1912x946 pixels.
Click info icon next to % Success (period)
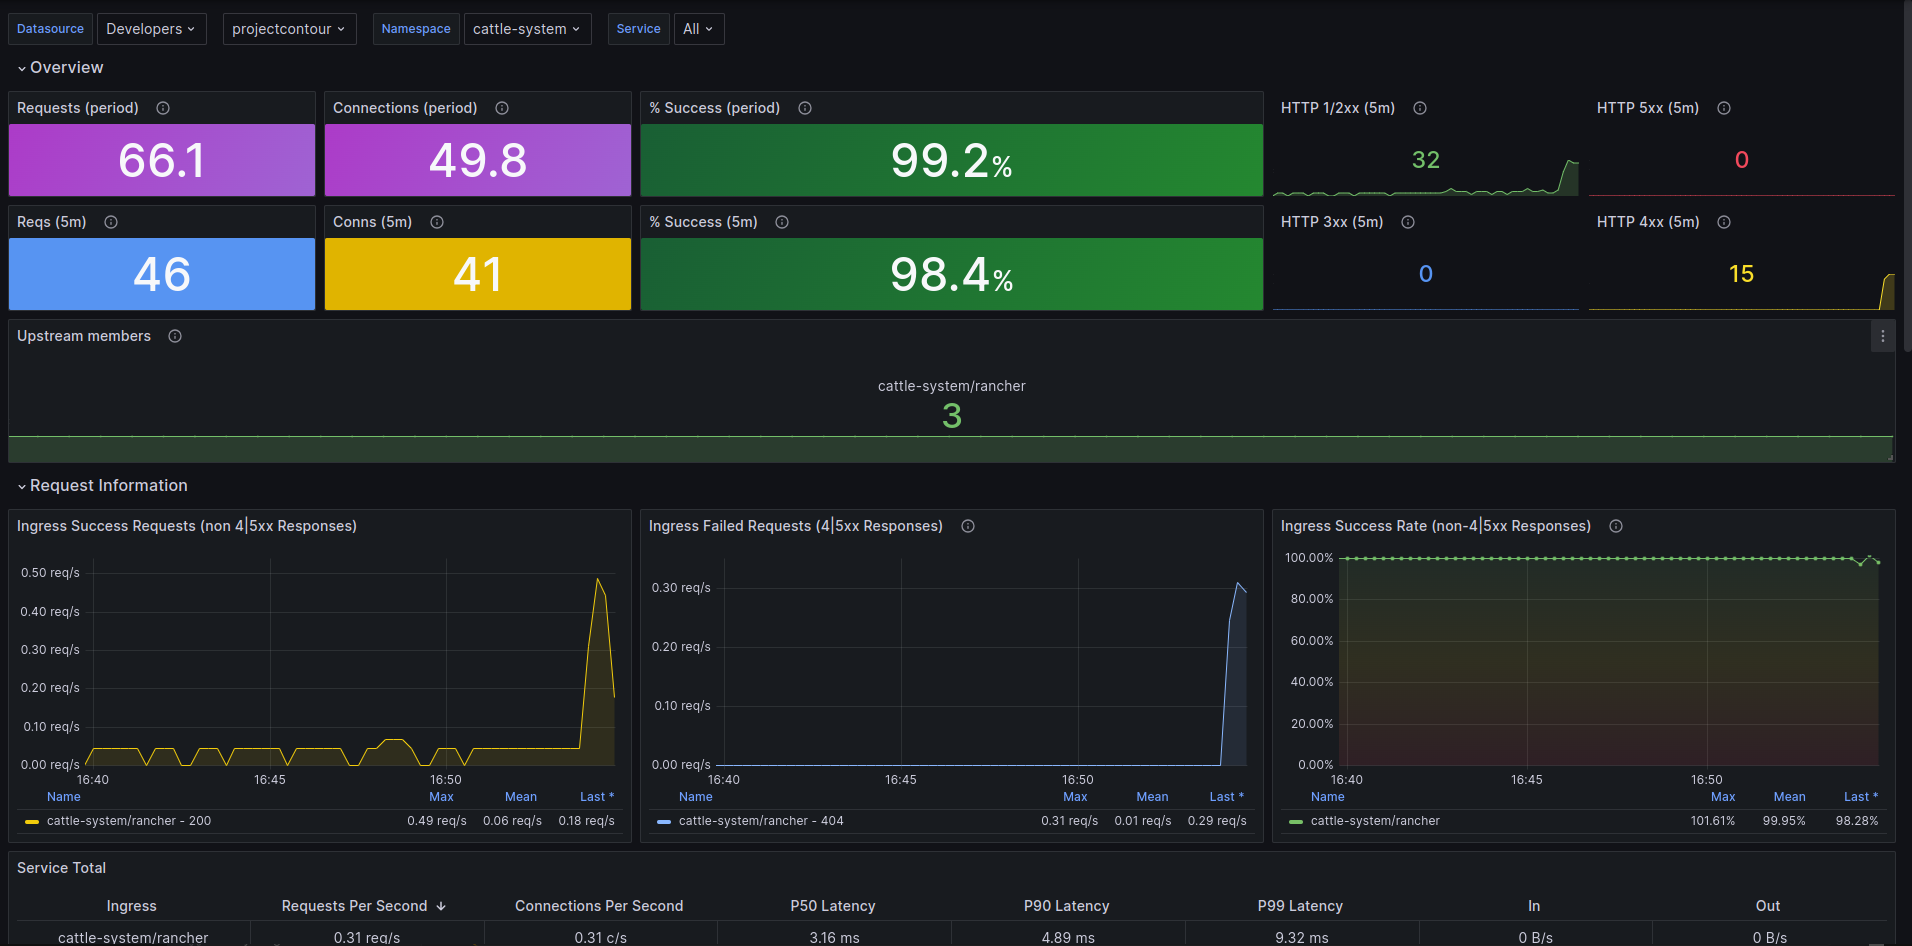pyautogui.click(x=805, y=108)
